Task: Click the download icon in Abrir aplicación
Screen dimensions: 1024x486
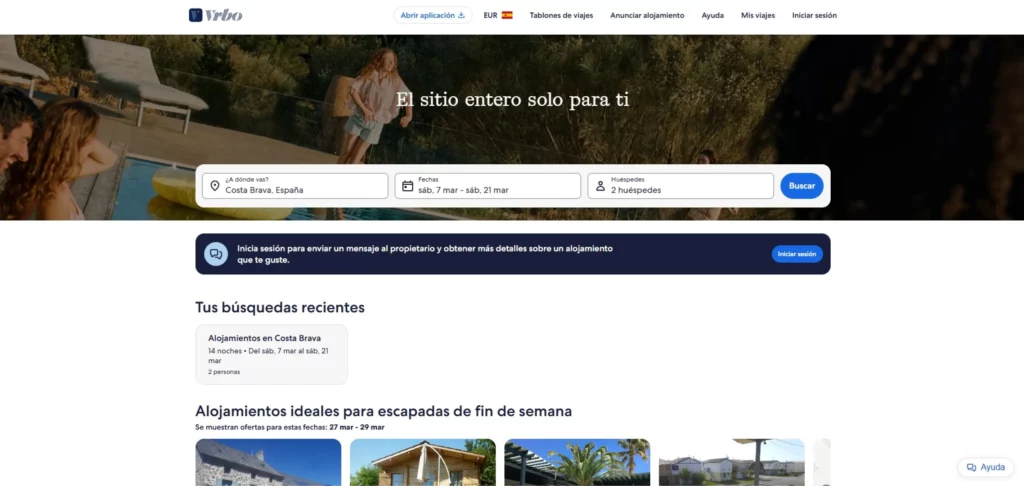Action: pos(461,15)
